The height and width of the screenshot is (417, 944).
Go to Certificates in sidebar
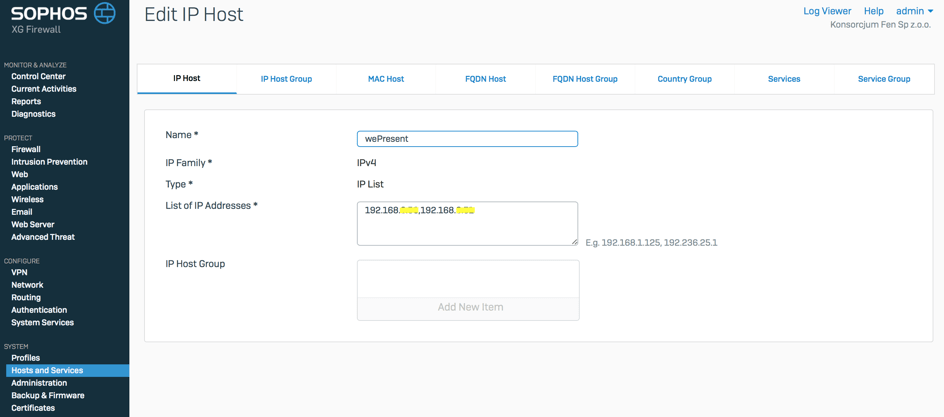[33, 408]
